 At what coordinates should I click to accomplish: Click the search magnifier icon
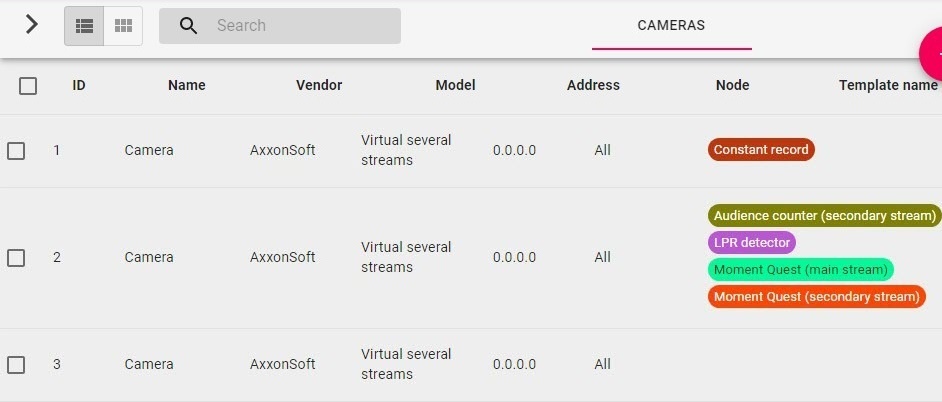188,26
